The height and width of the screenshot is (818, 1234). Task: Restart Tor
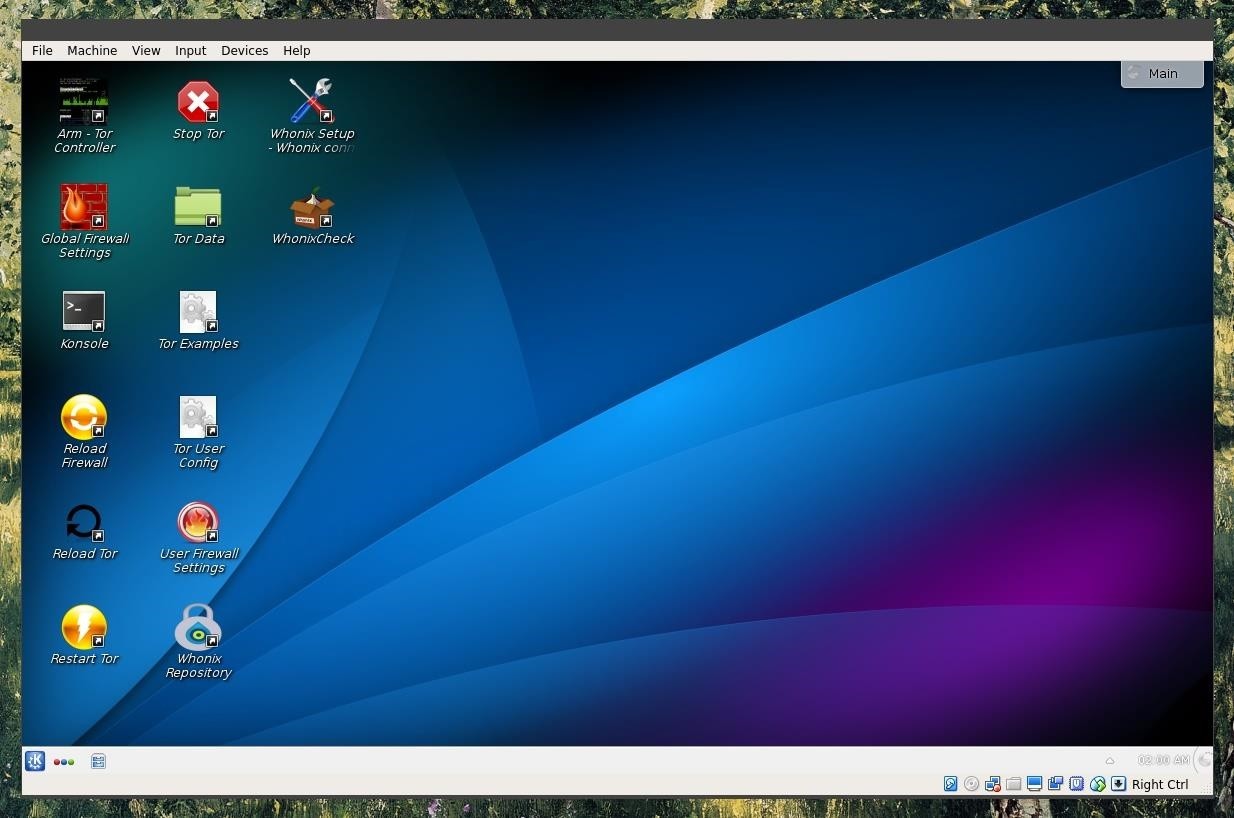point(84,628)
